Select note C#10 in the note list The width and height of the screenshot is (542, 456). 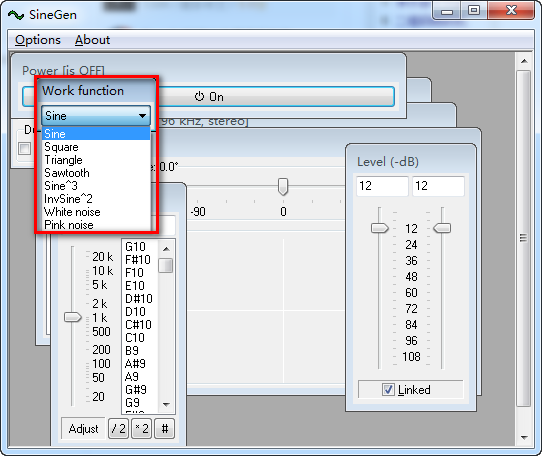click(140, 325)
